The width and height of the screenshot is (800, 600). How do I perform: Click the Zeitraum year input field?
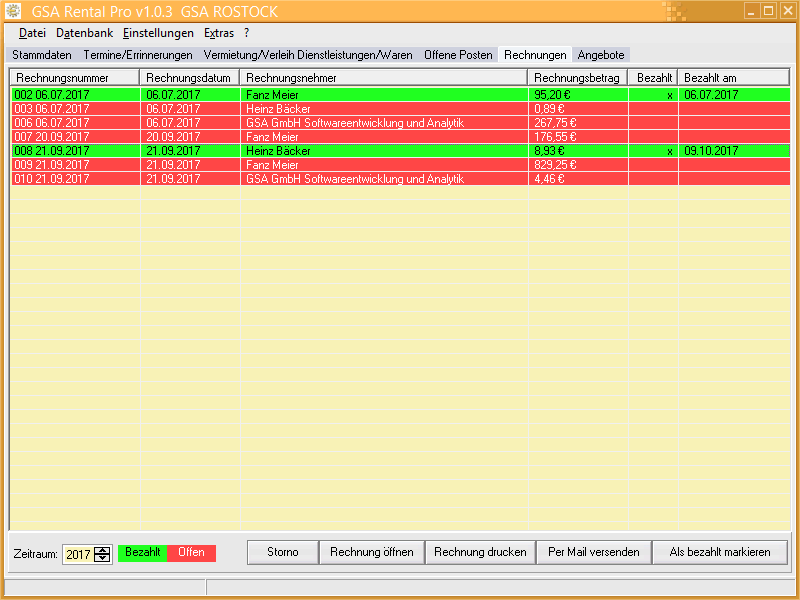click(78, 554)
